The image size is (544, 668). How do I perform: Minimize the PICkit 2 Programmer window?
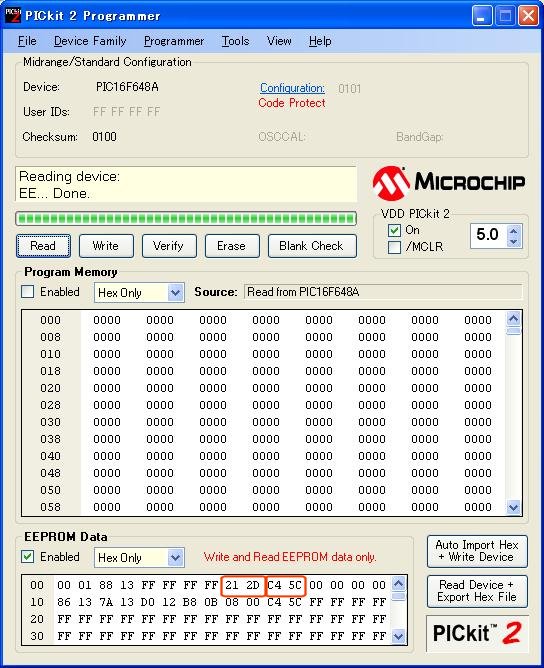tap(482, 17)
